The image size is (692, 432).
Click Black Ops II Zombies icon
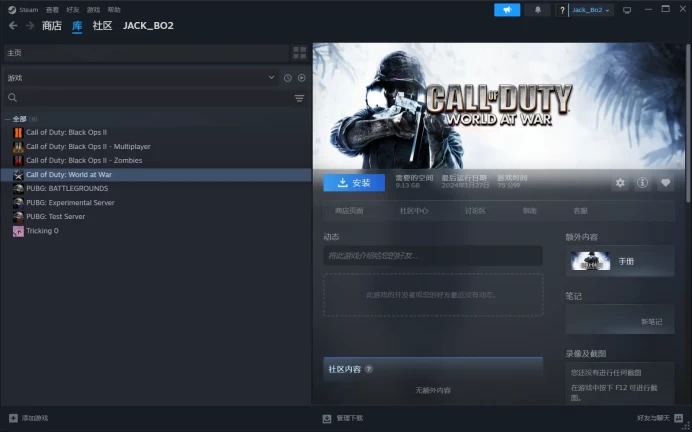click(18, 161)
